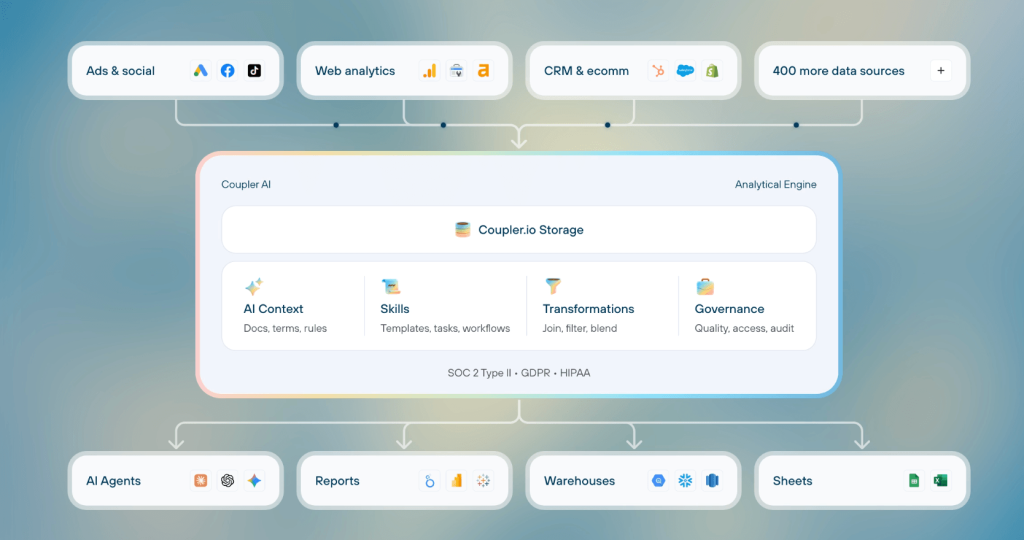
Task: Click the Google Ads icon
Action: click(200, 71)
